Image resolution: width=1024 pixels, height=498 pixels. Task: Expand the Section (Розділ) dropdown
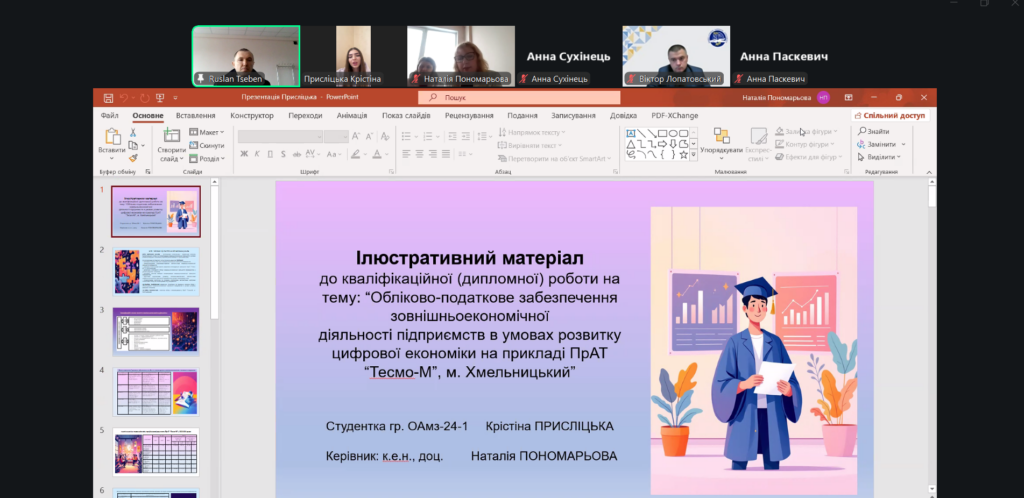point(208,158)
